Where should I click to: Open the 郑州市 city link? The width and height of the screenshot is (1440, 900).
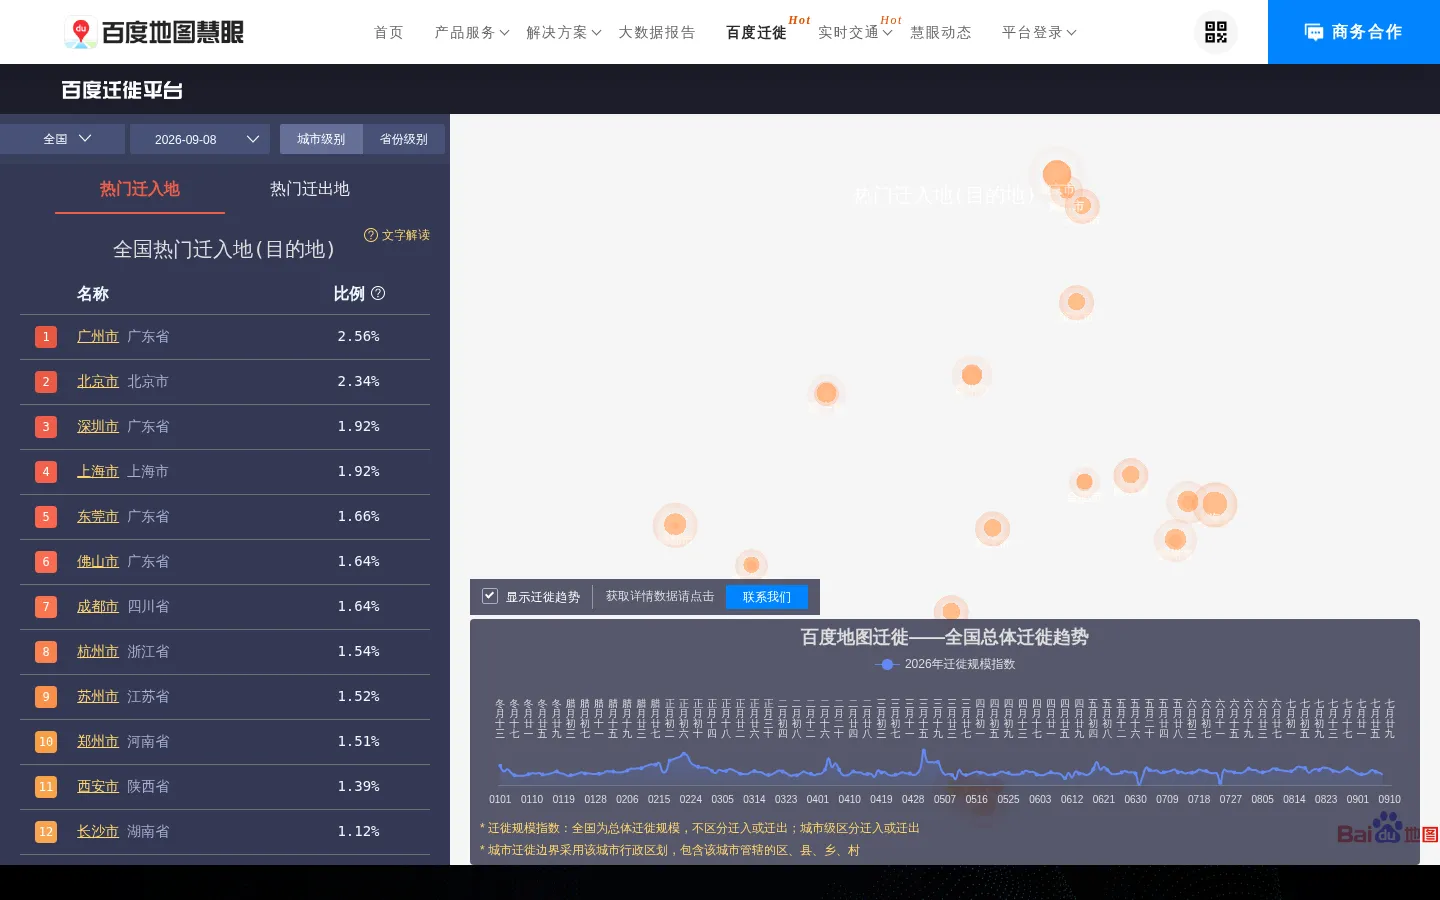(98, 742)
